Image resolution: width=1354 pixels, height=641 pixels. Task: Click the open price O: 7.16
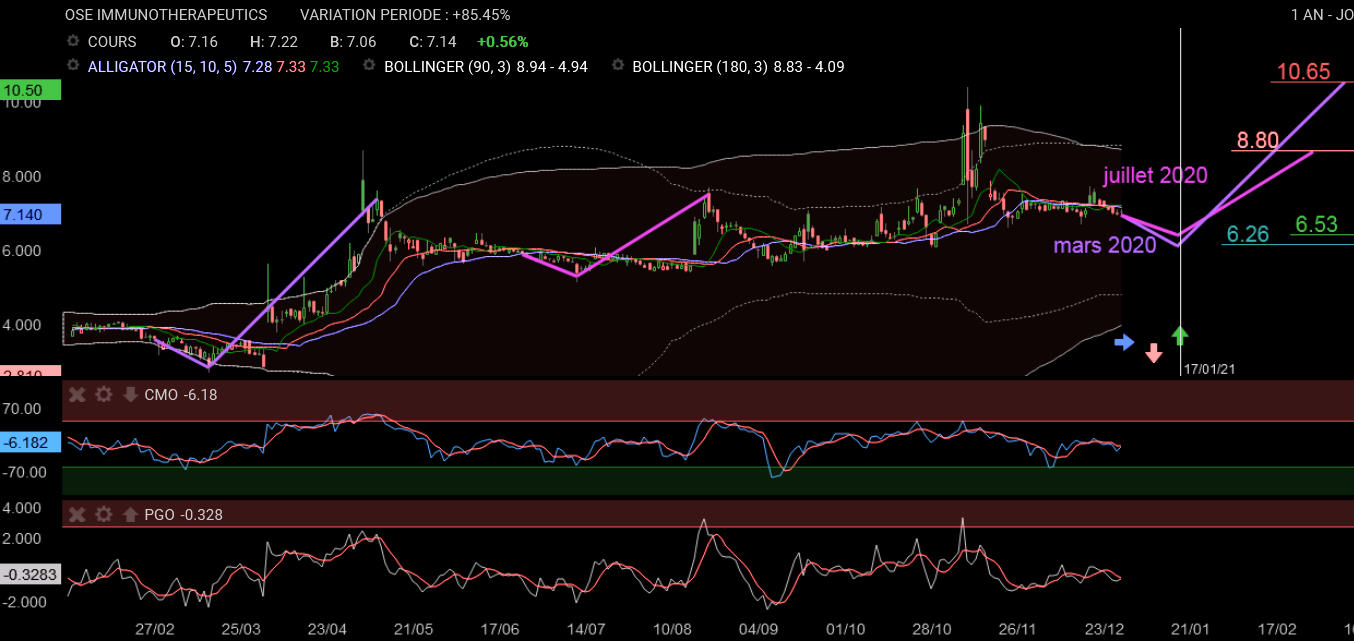pos(194,42)
